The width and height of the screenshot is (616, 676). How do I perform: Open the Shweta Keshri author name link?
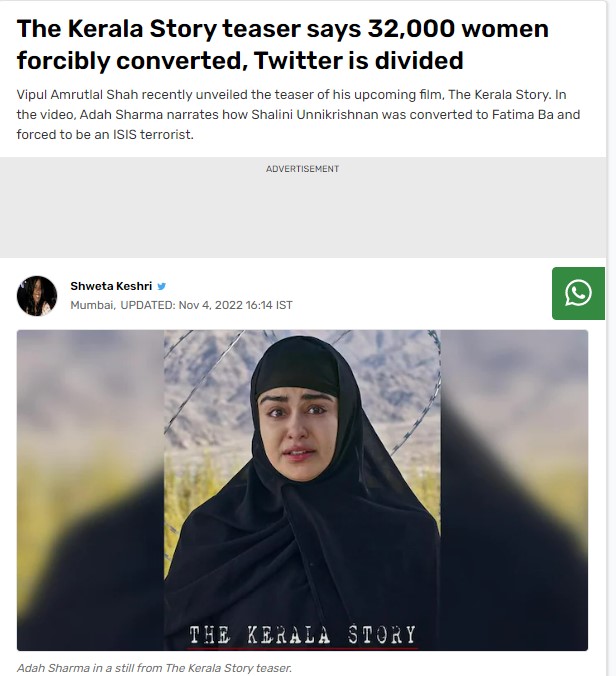[111, 286]
